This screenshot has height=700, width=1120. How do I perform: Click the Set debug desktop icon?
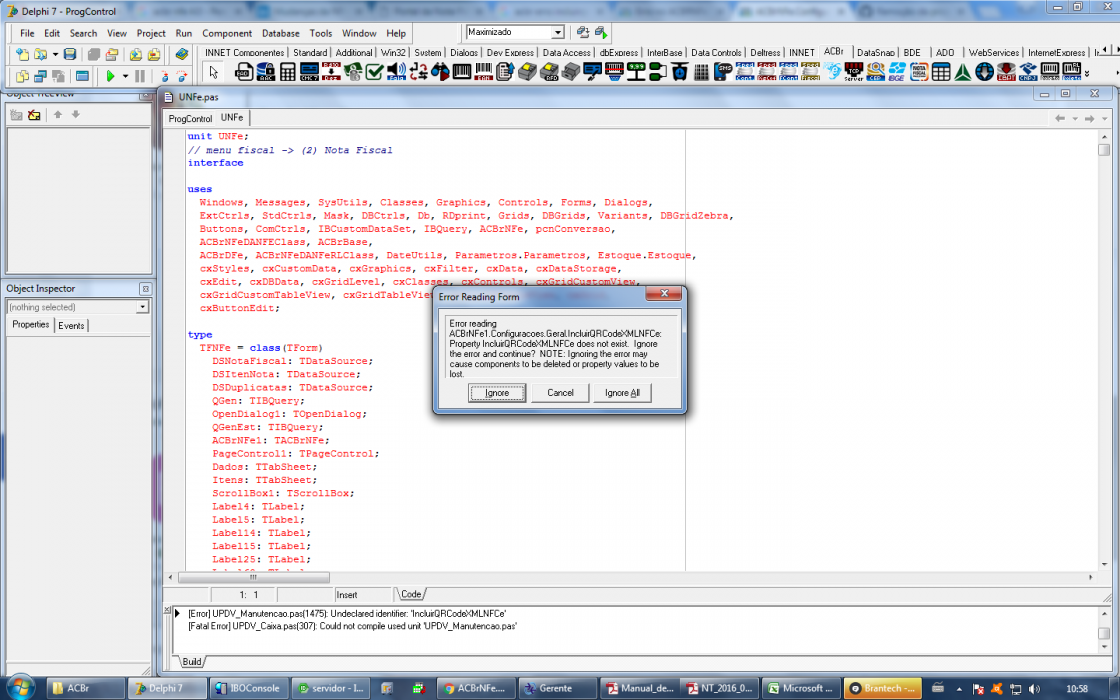[601, 32]
